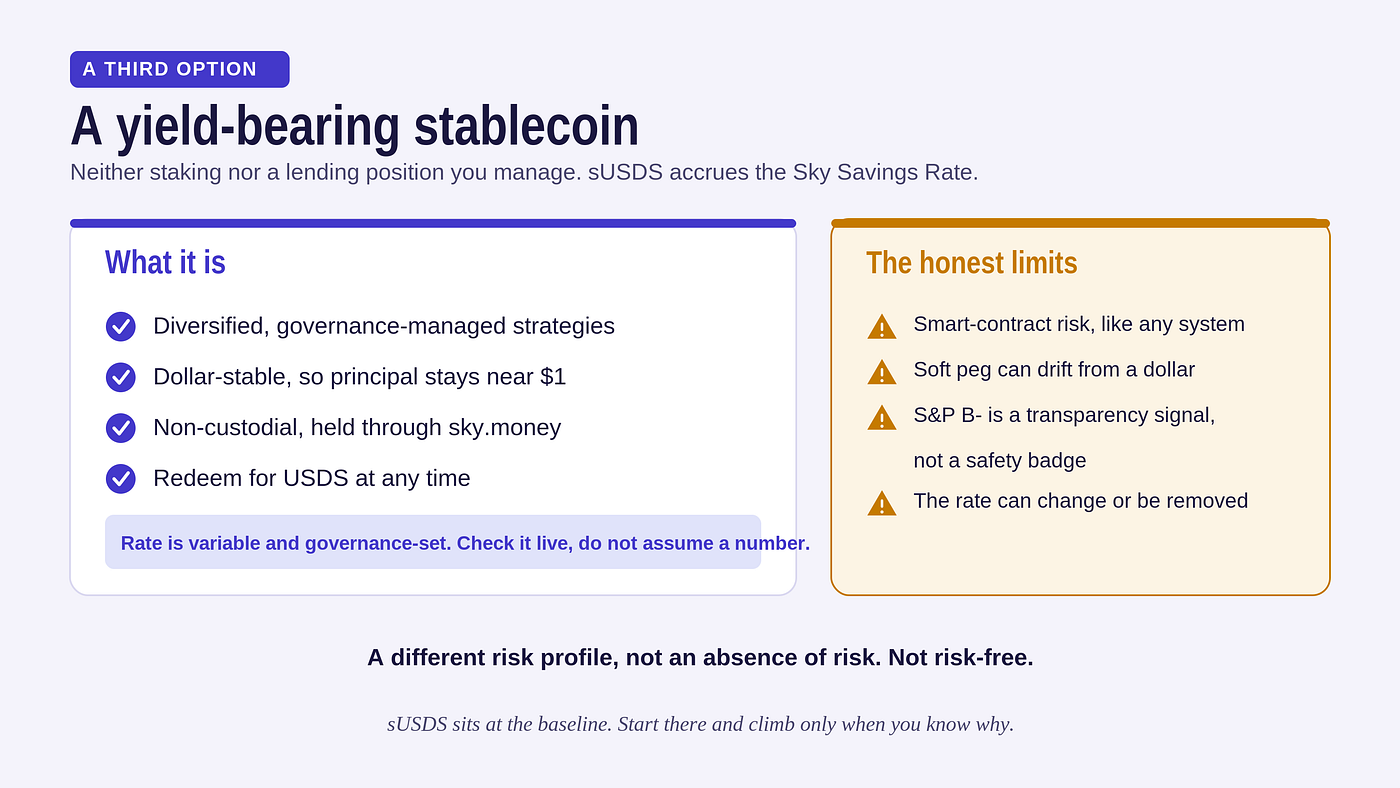This screenshot has width=1400, height=788.
Task: Click the sUSDS Sky Savings Rate subtitle
Action: coord(524,172)
